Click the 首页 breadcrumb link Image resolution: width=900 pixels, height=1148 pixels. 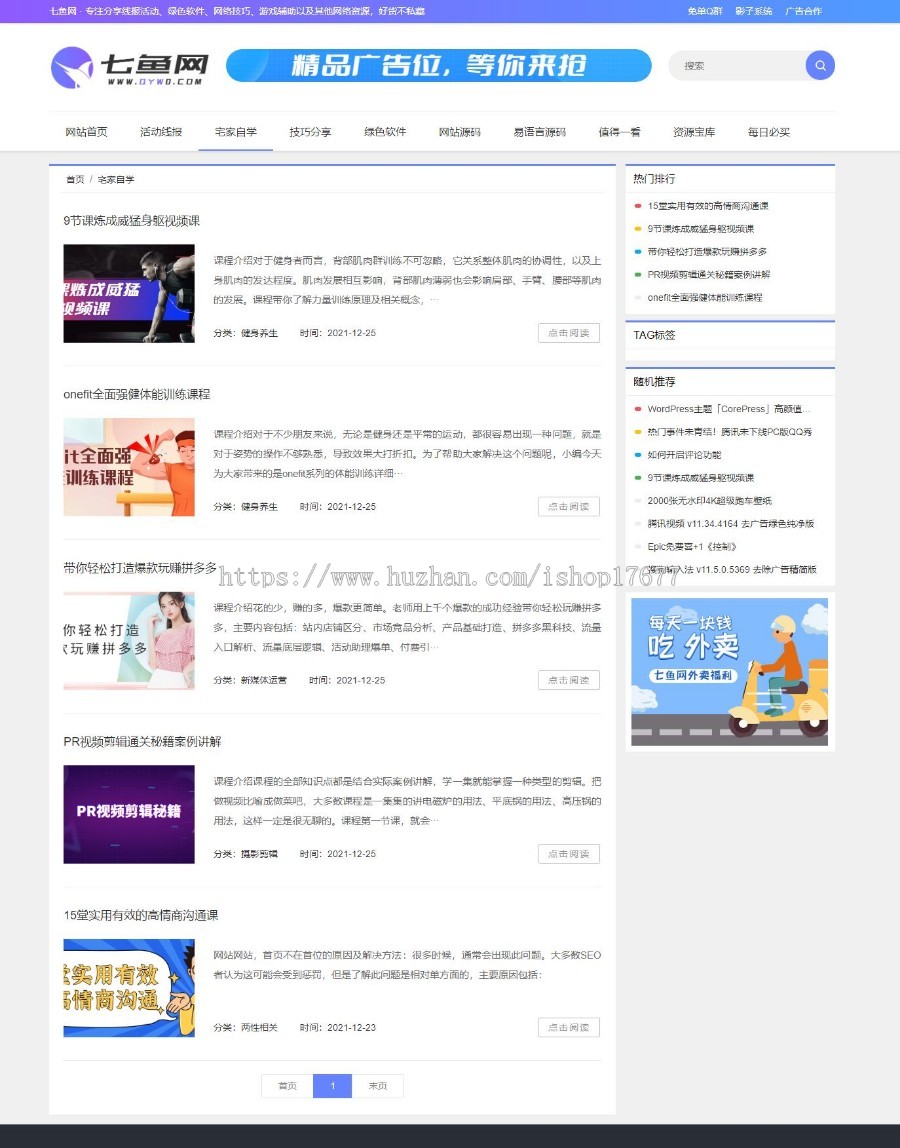(x=75, y=179)
